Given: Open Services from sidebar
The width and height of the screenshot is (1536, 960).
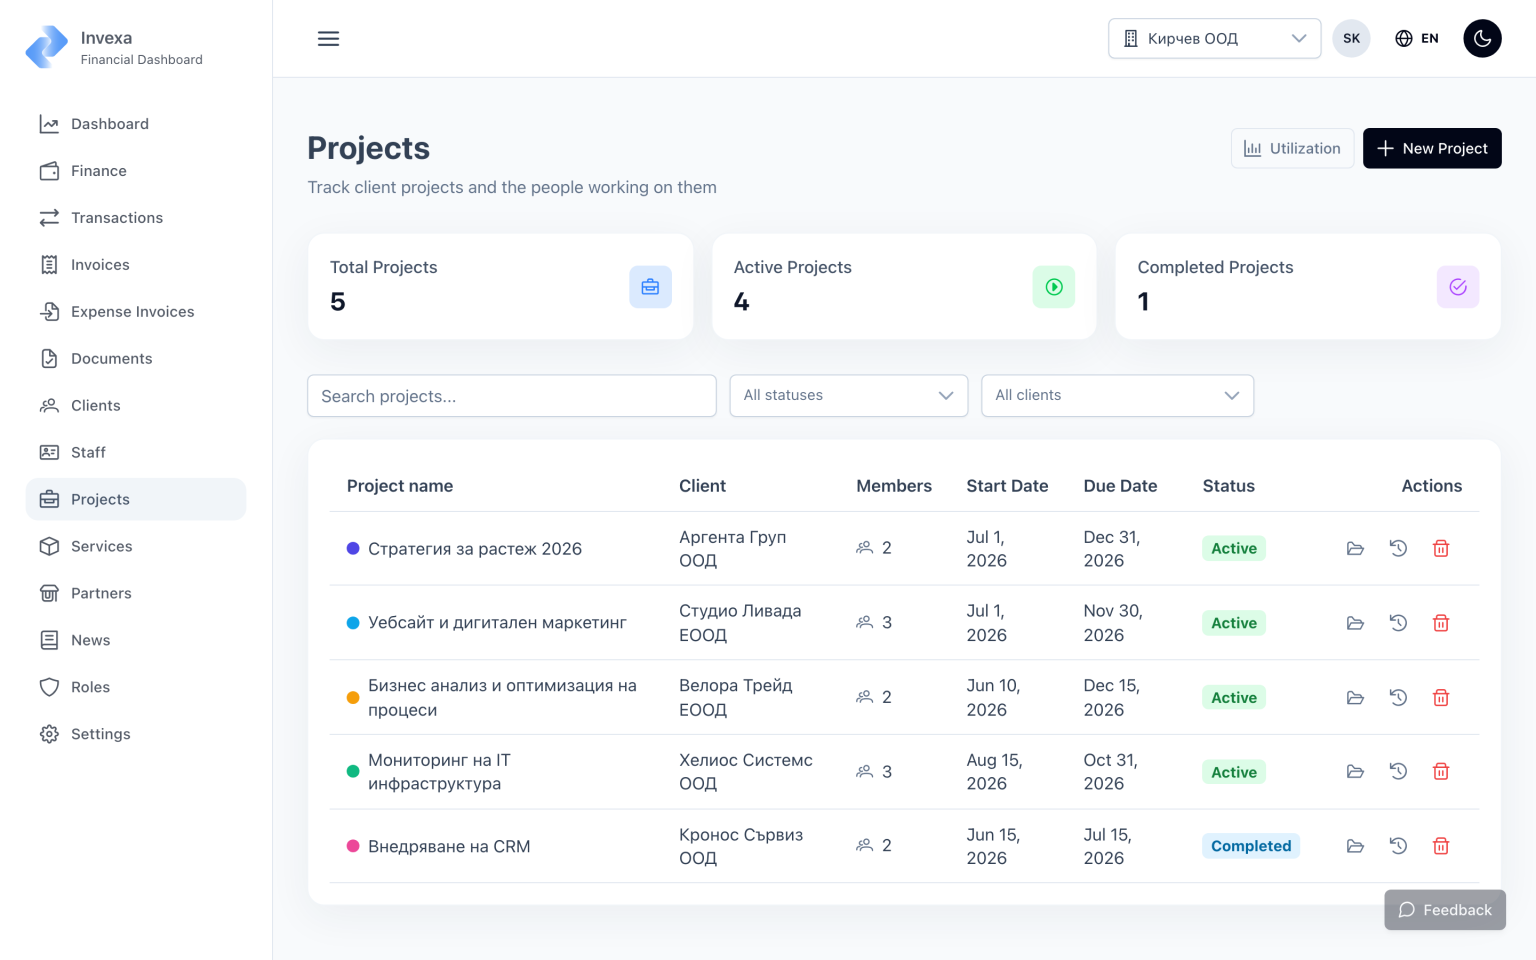Looking at the screenshot, I should pos(136,546).
